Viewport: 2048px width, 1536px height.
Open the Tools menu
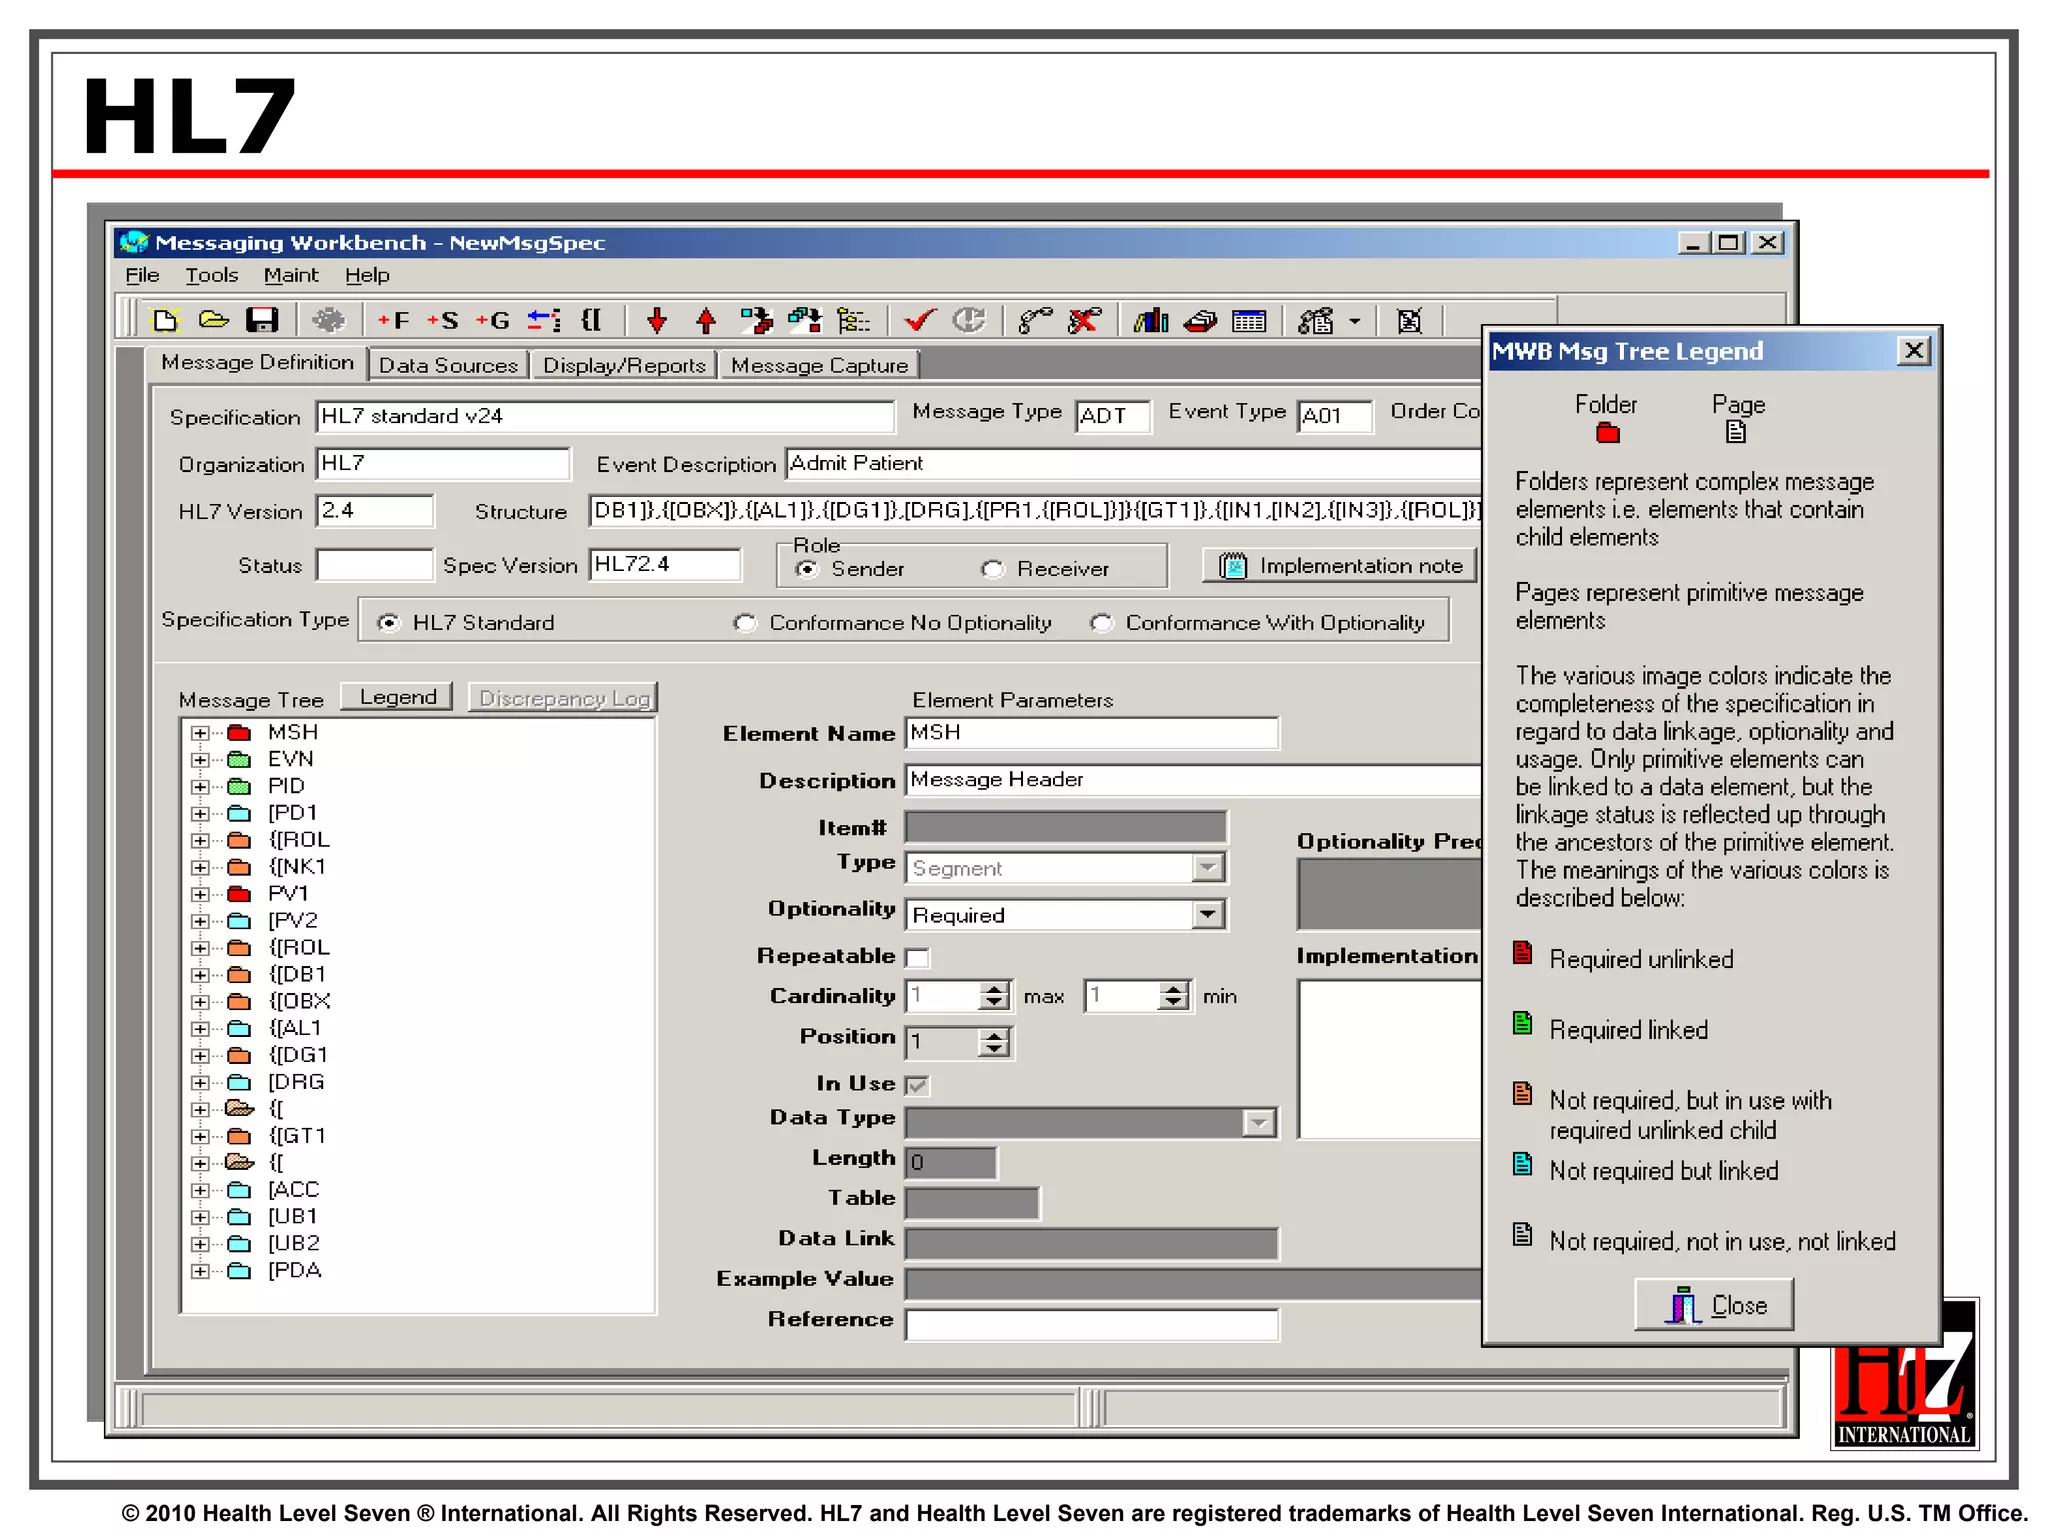pyautogui.click(x=211, y=275)
